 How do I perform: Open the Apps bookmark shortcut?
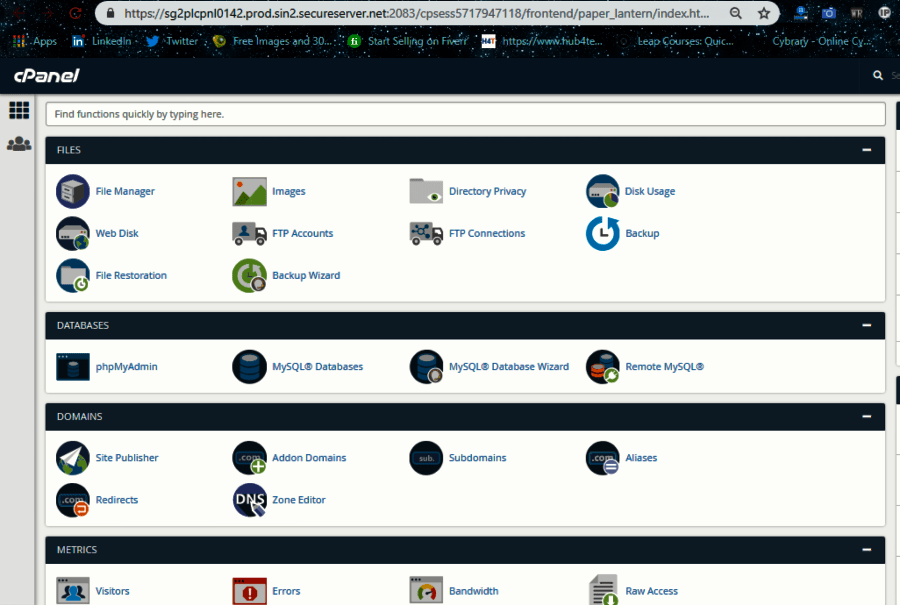pos(34,41)
